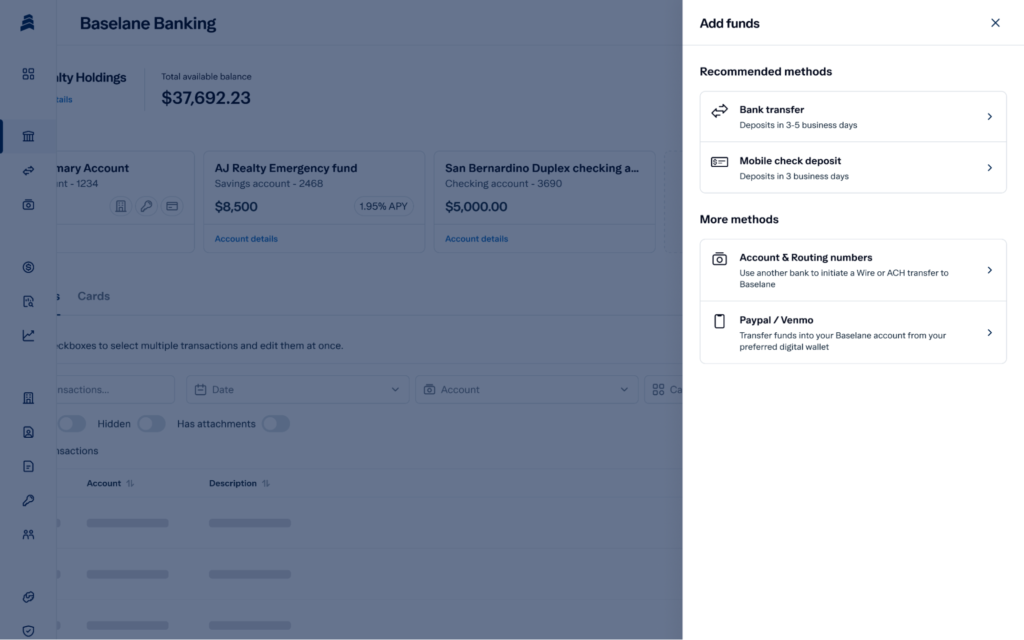Click the Baselane logo in the sidebar
The image size is (1024, 640).
[x=27, y=23]
